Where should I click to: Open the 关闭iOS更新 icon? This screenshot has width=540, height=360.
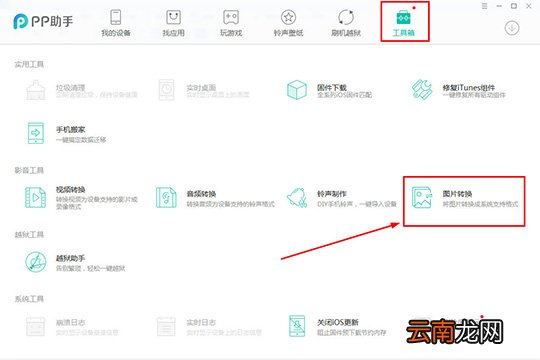coord(297,326)
